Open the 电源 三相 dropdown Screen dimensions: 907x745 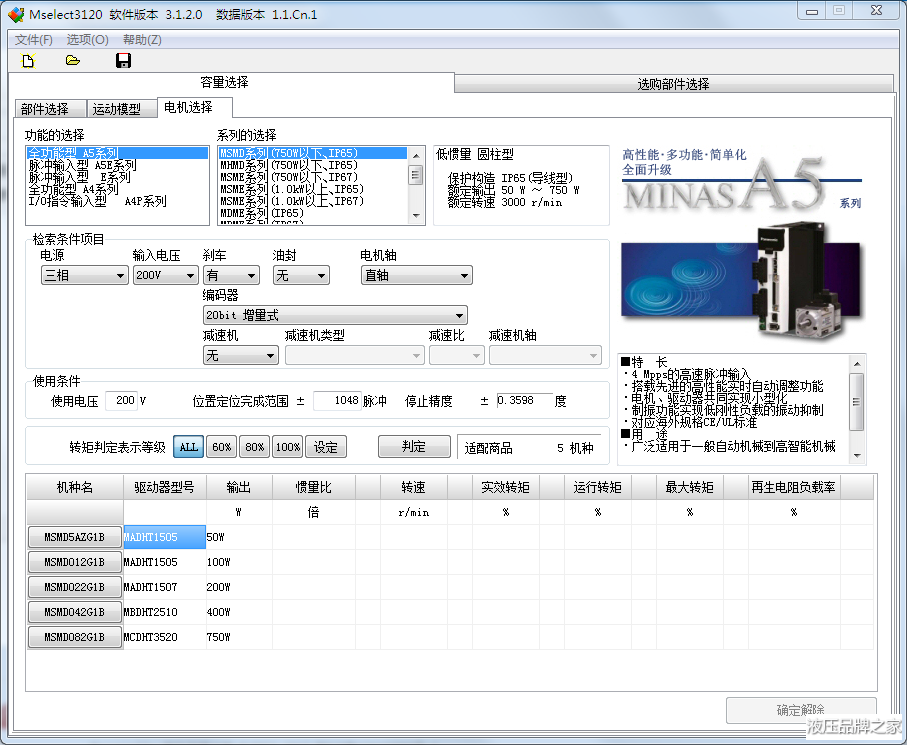84,275
